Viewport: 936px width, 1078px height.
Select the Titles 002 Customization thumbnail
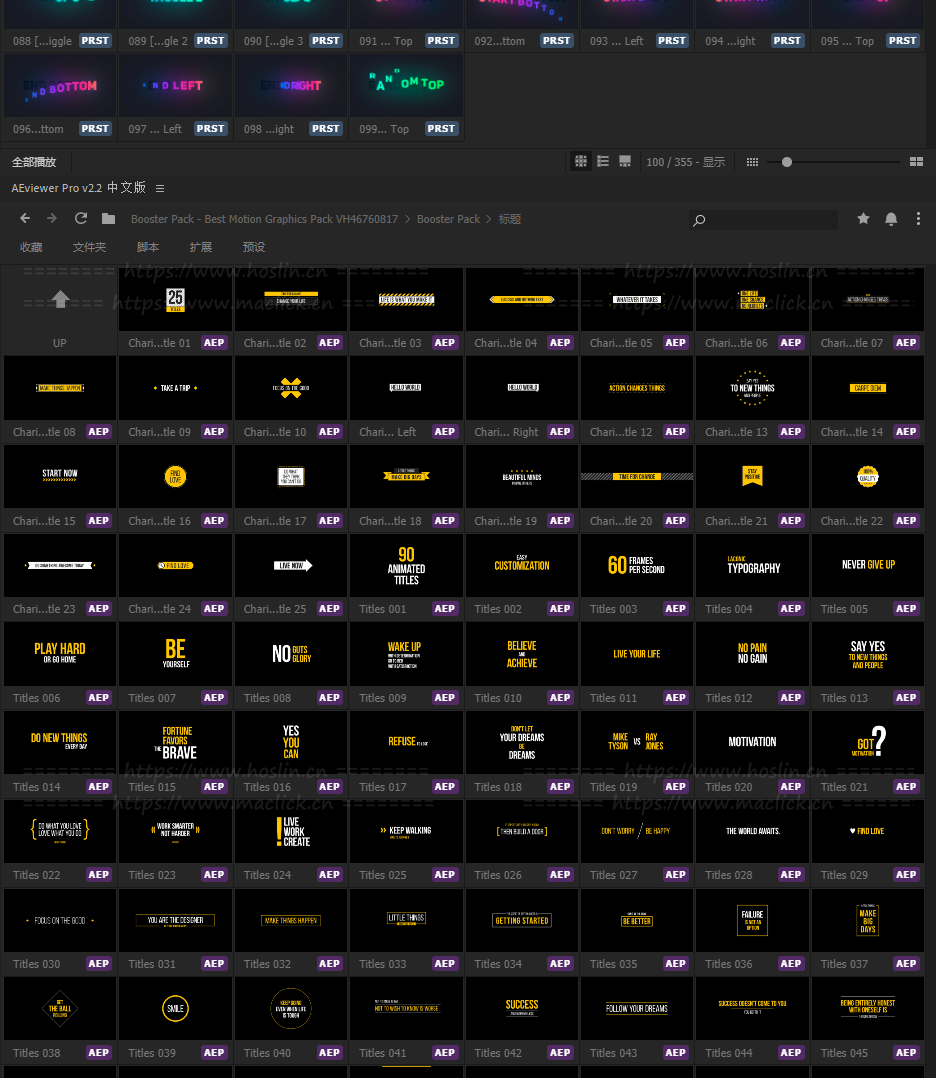(x=522, y=566)
